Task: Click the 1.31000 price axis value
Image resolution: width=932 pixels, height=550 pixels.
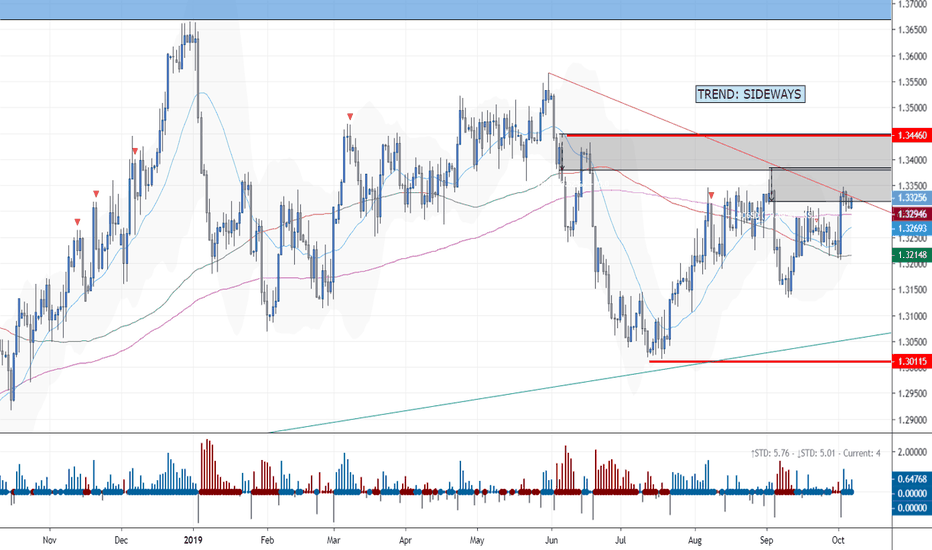Action: pyautogui.click(x=912, y=316)
